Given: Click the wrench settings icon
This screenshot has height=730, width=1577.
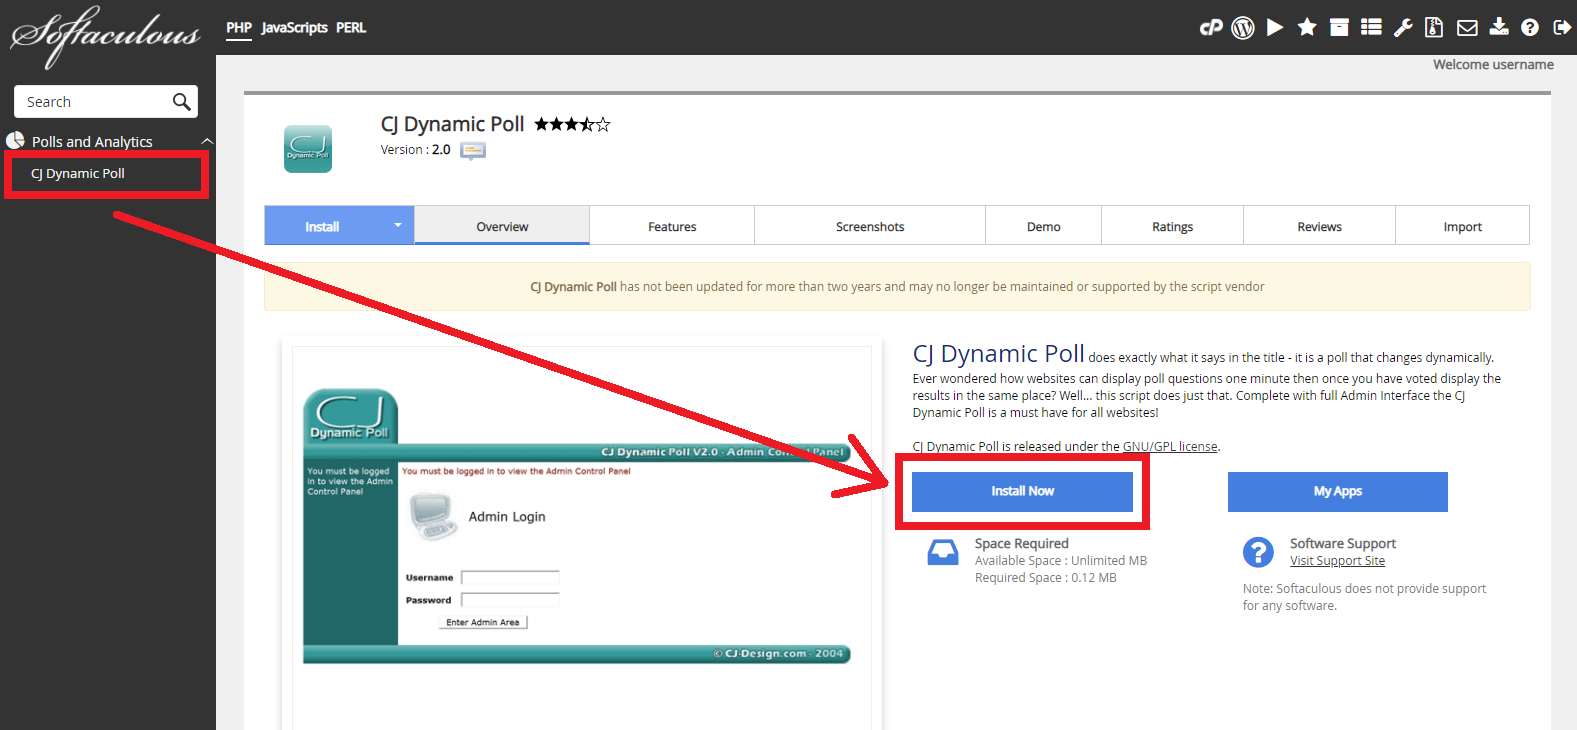Looking at the screenshot, I should click(x=1403, y=28).
